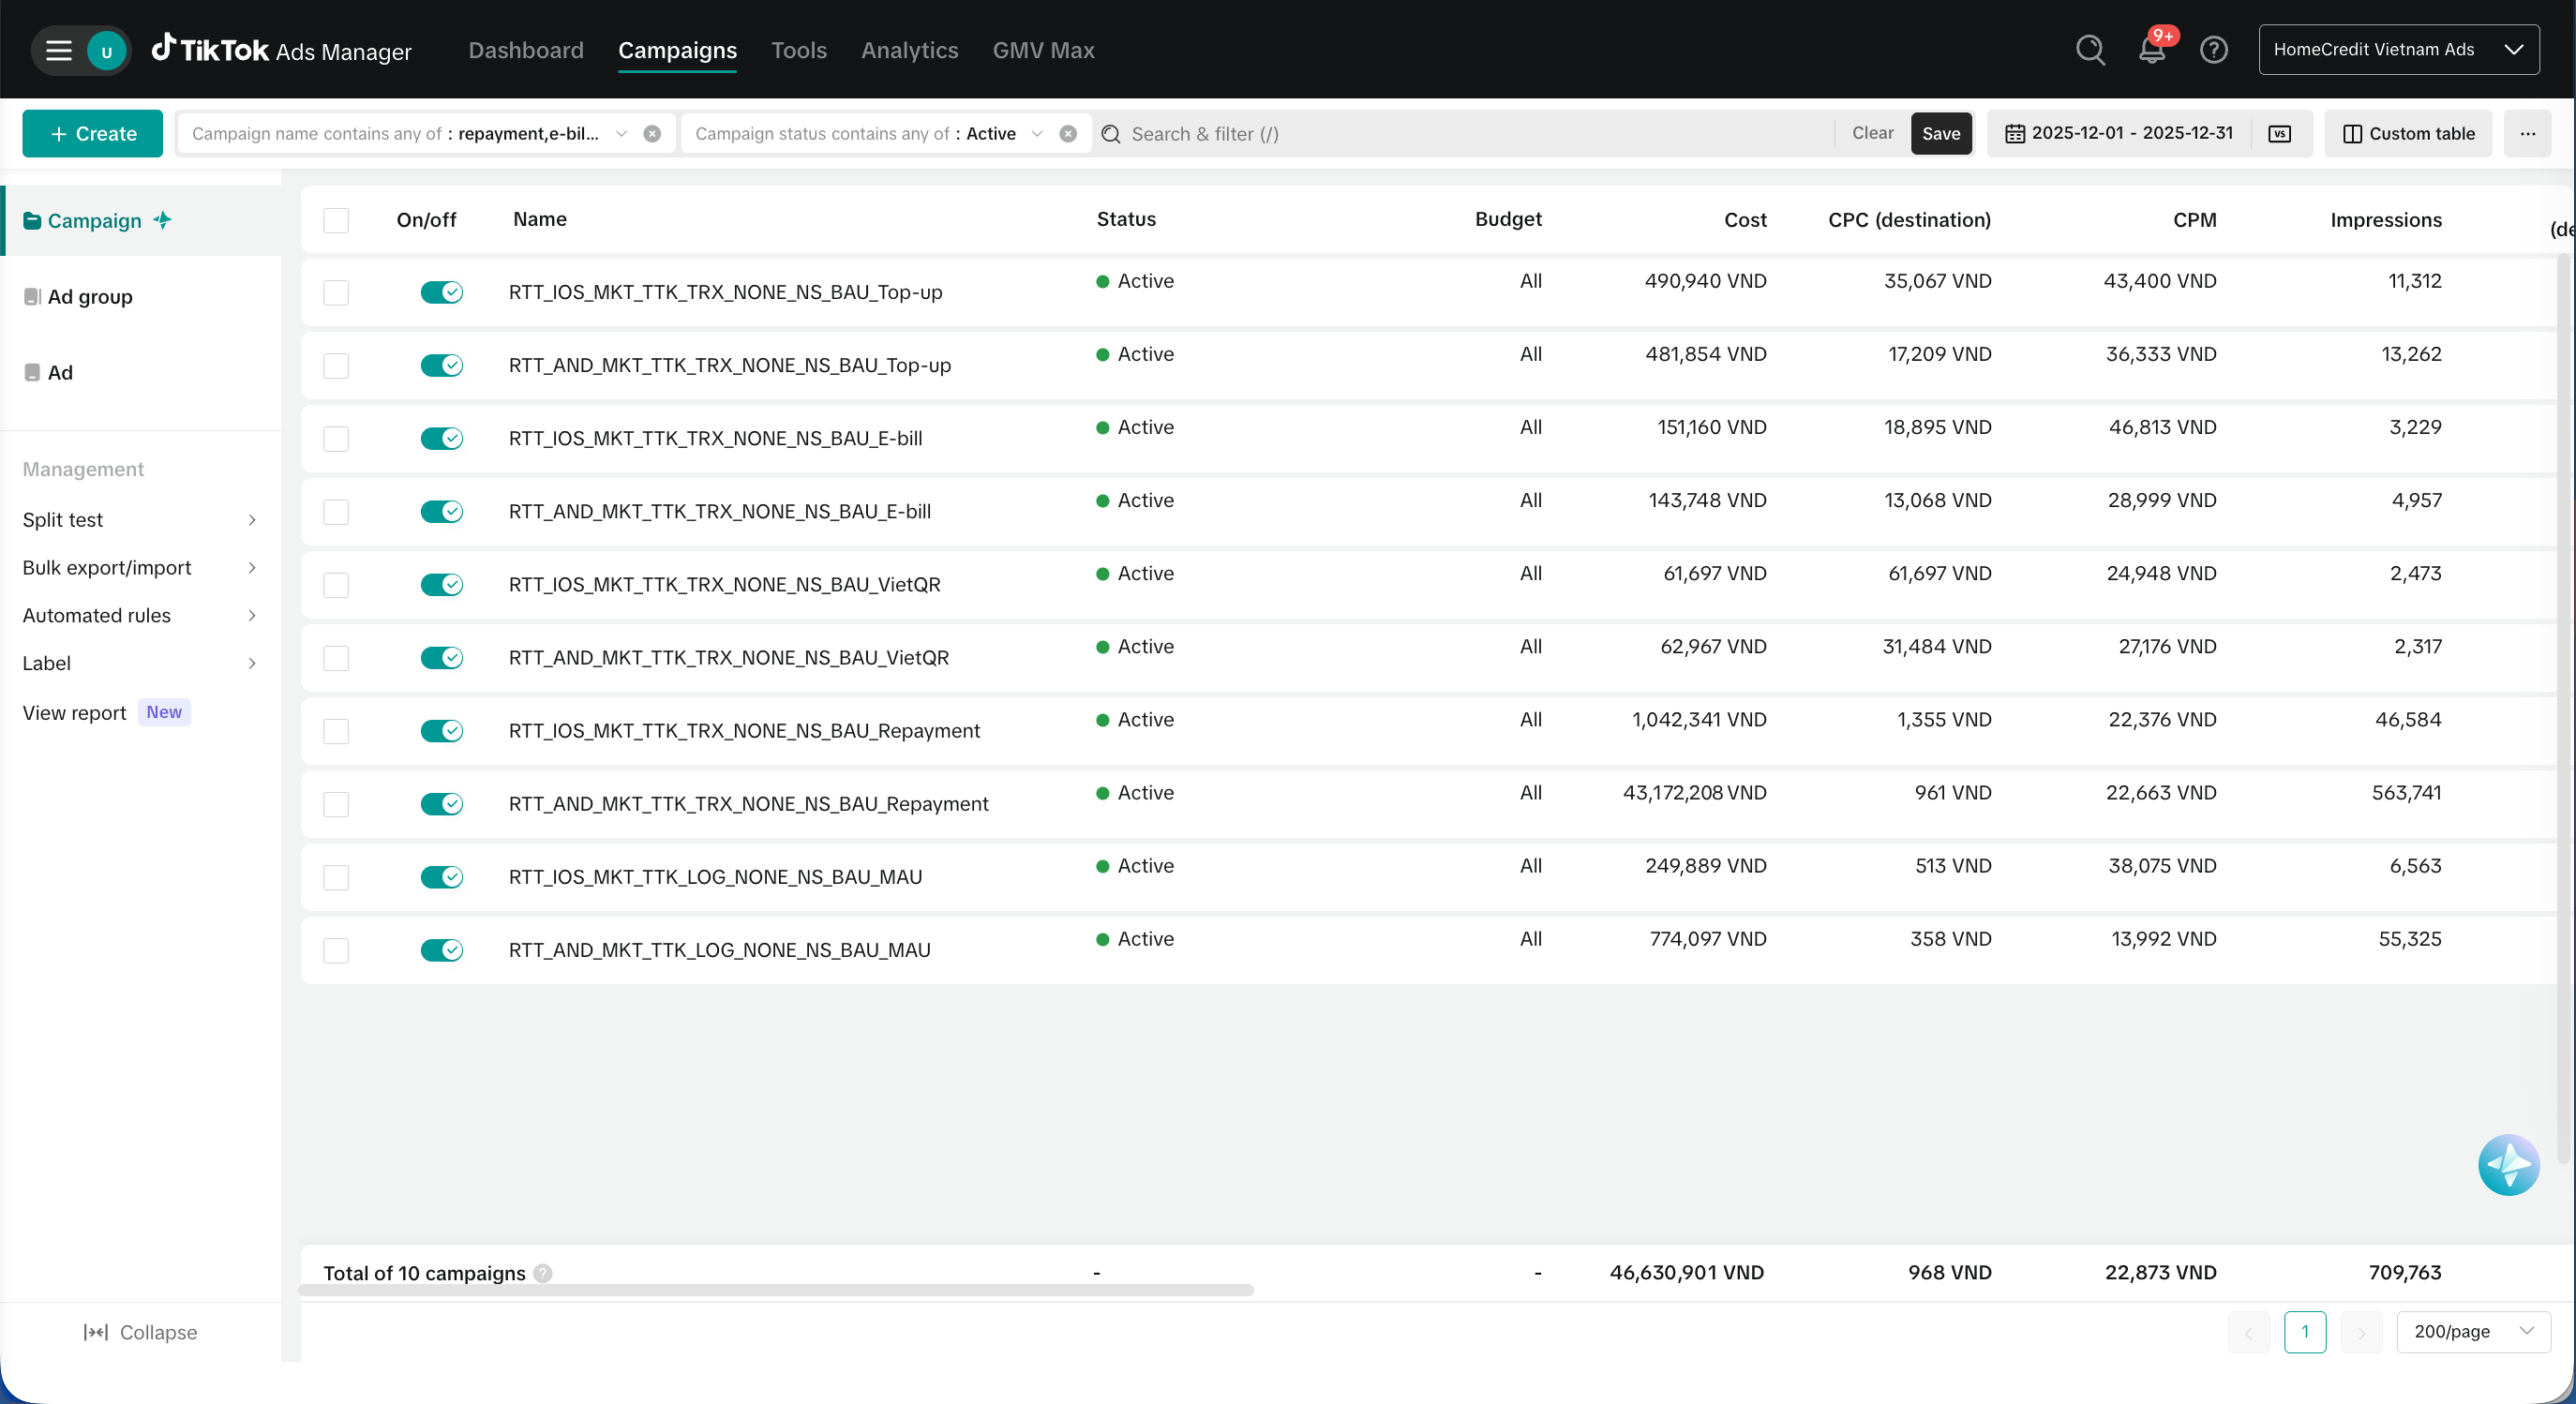This screenshot has width=2576, height=1404.
Task: Click the total campaigns info tooltip icon
Action: click(x=543, y=1273)
